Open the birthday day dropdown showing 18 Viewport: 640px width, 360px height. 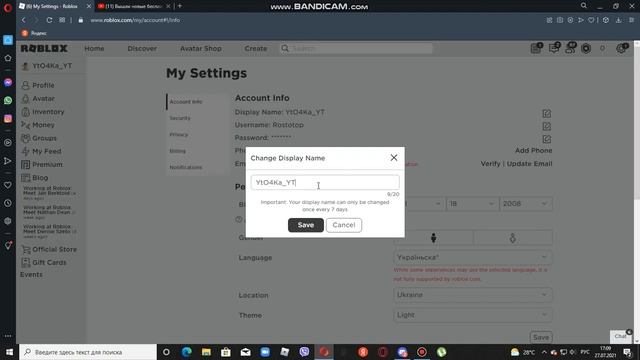click(x=472, y=204)
